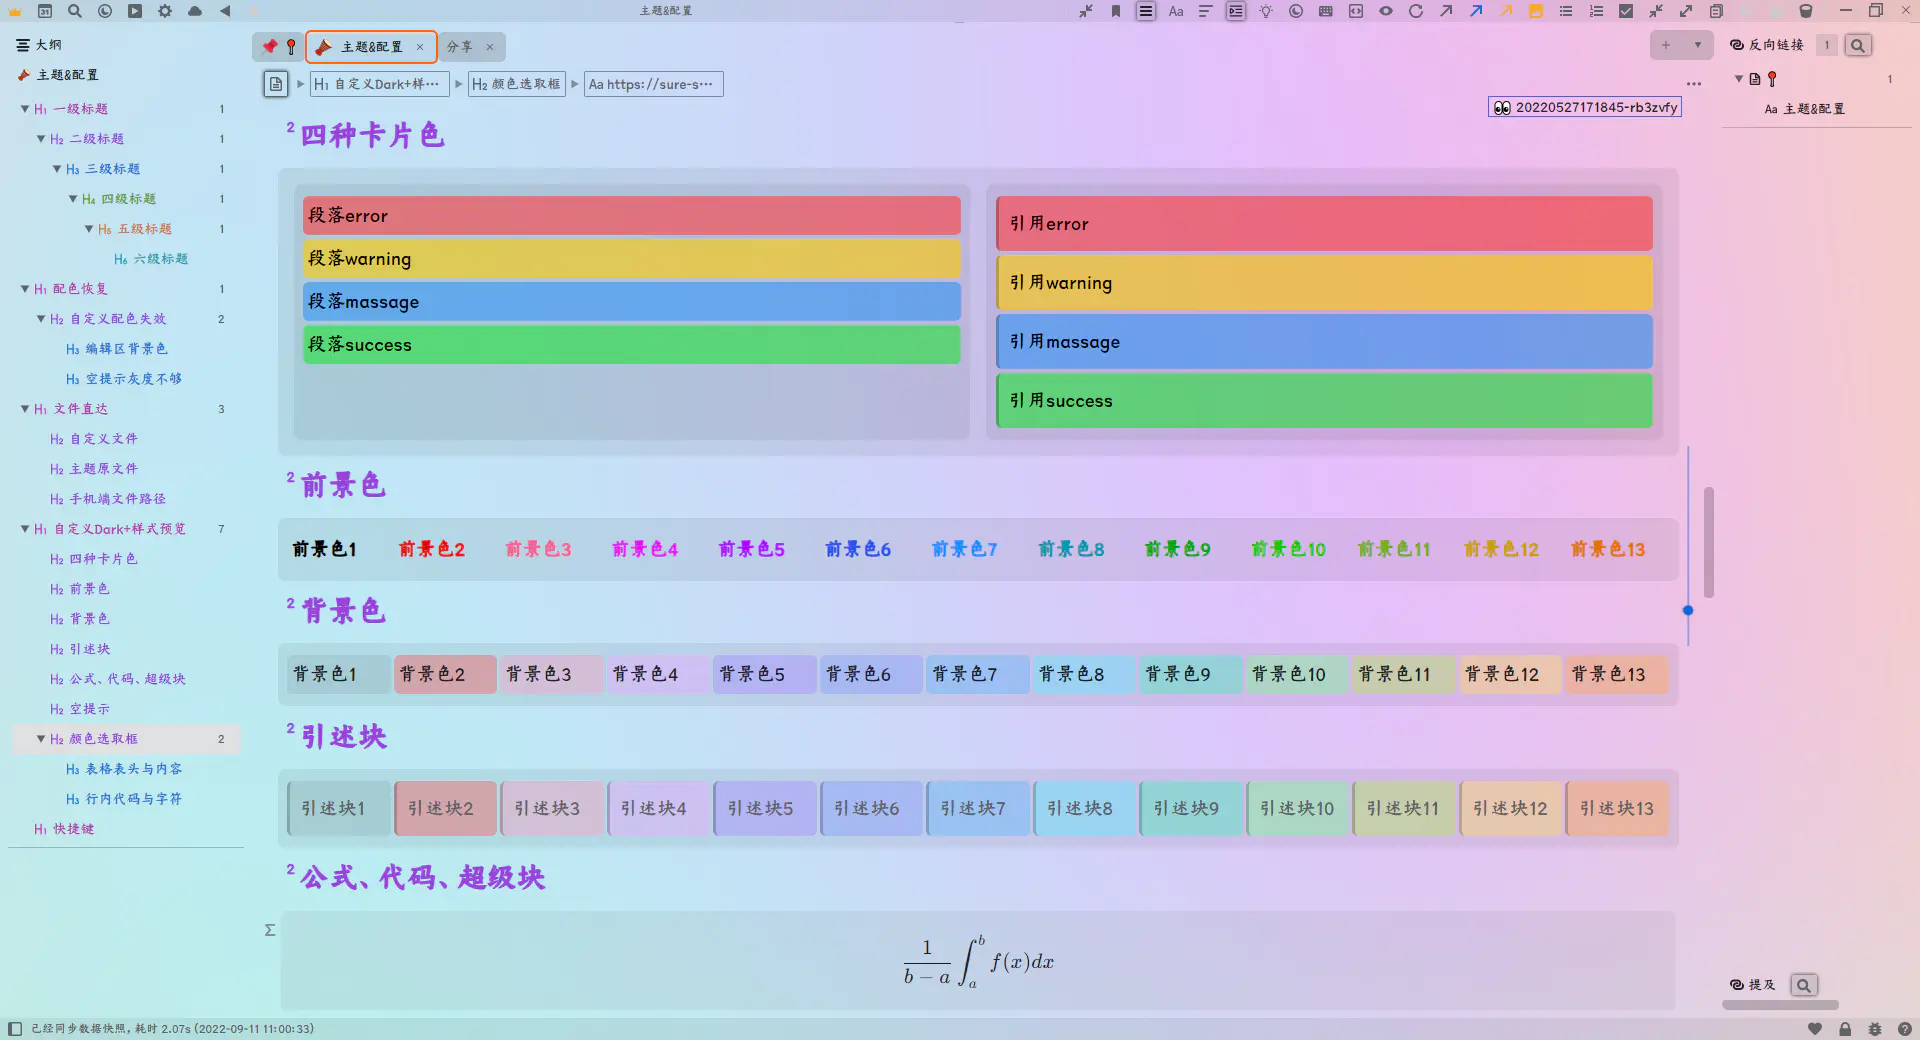1920x1040 pixels.
Task: Collapse the 一级标题 outline node
Action: (x=25, y=109)
